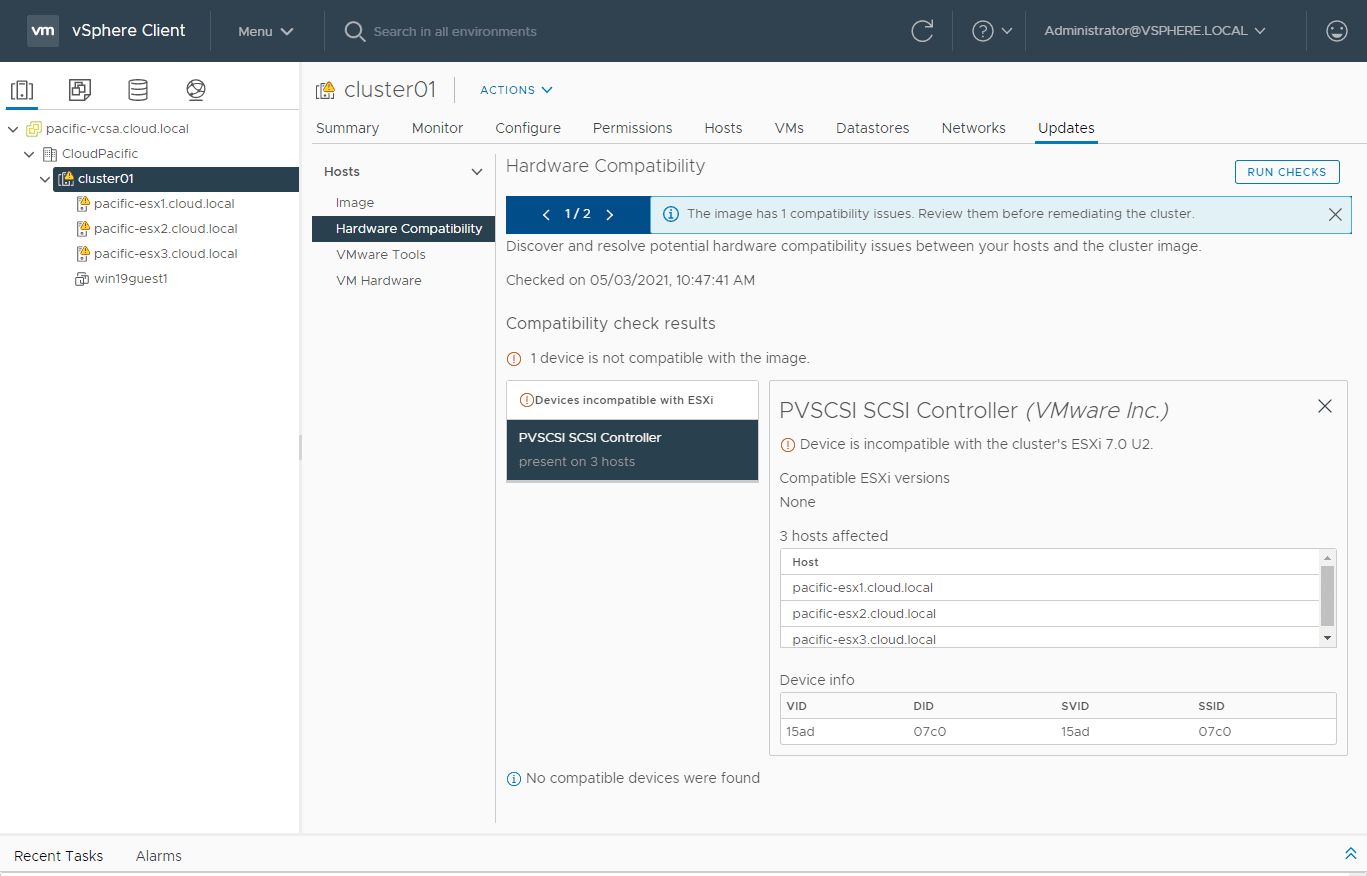Dismiss the compatibility issues info banner
The height and width of the screenshot is (876, 1367).
point(1335,214)
